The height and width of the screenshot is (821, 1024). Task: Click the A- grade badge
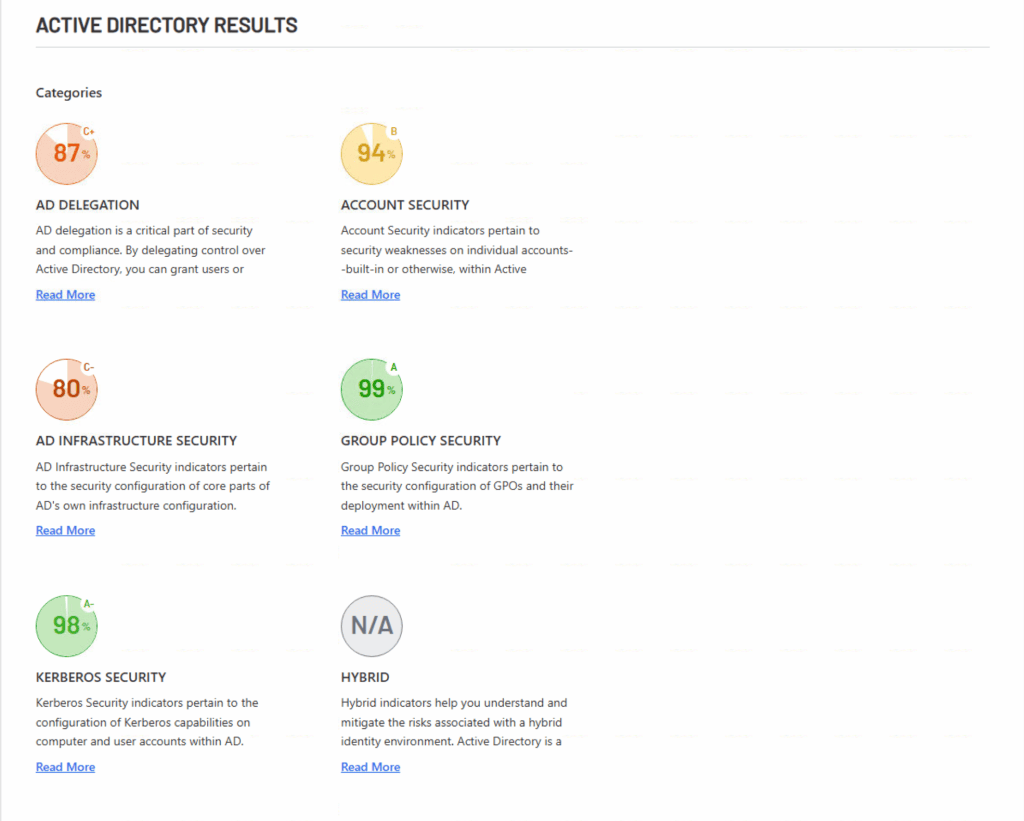[89, 603]
